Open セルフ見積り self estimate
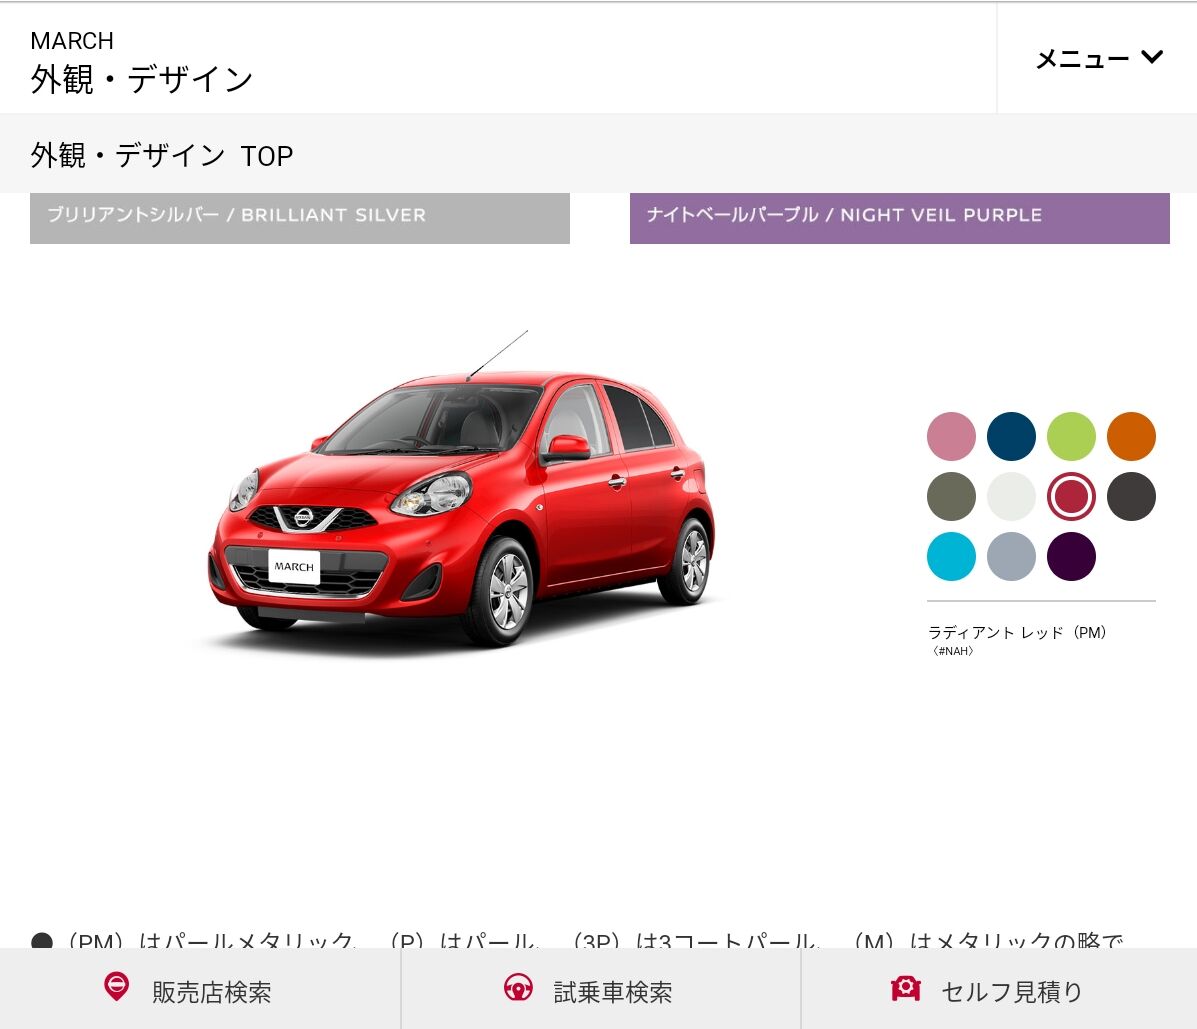Viewport: 1197px width, 1029px height. pos(999,991)
